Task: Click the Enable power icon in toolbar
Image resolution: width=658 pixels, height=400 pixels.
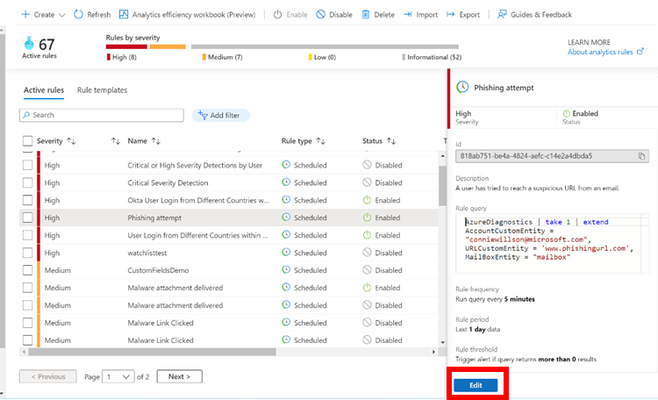Action: 277,15
